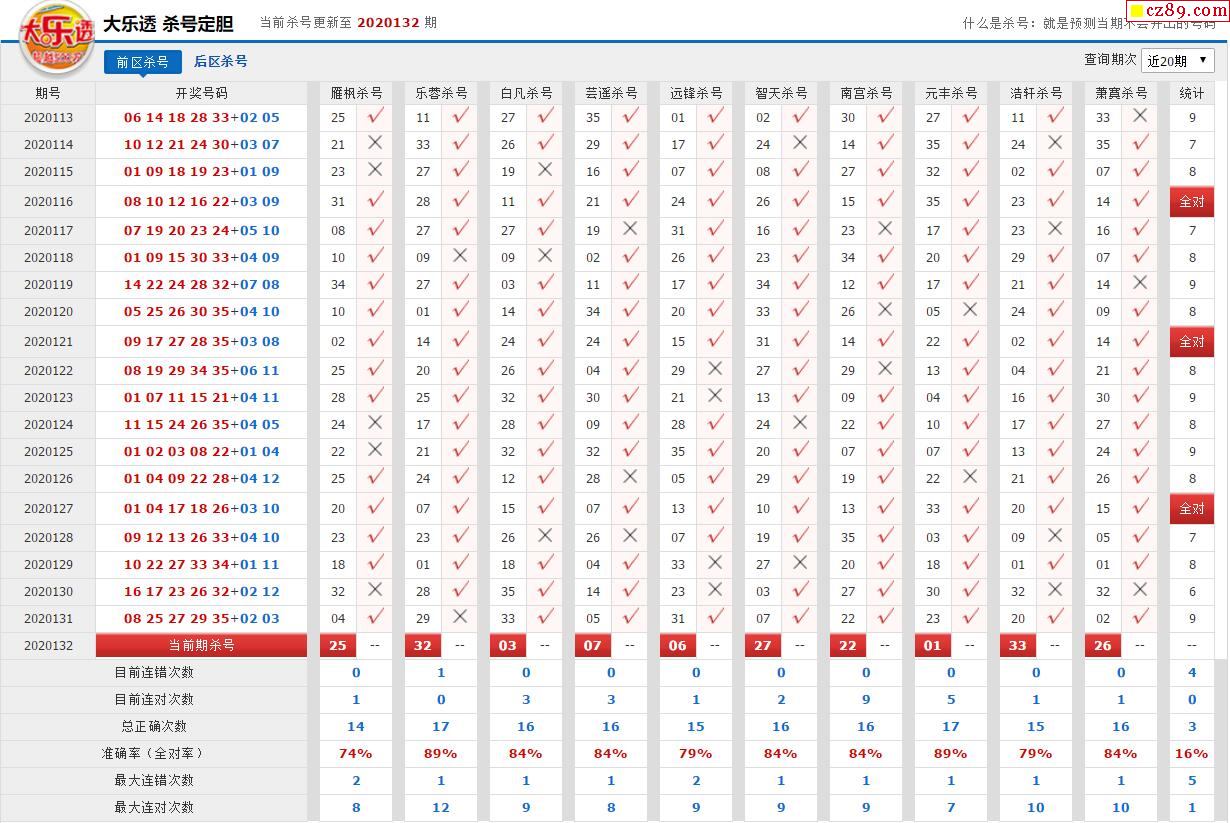Click 雁枫's X mark in row 2020114
1230x823 pixels.
point(375,144)
